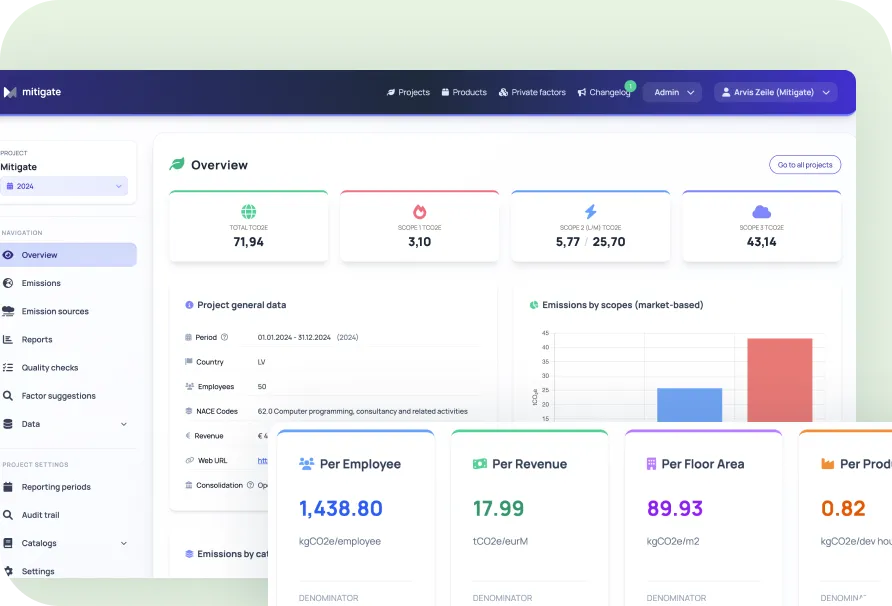Open Private factors in top navigation

click(x=532, y=92)
